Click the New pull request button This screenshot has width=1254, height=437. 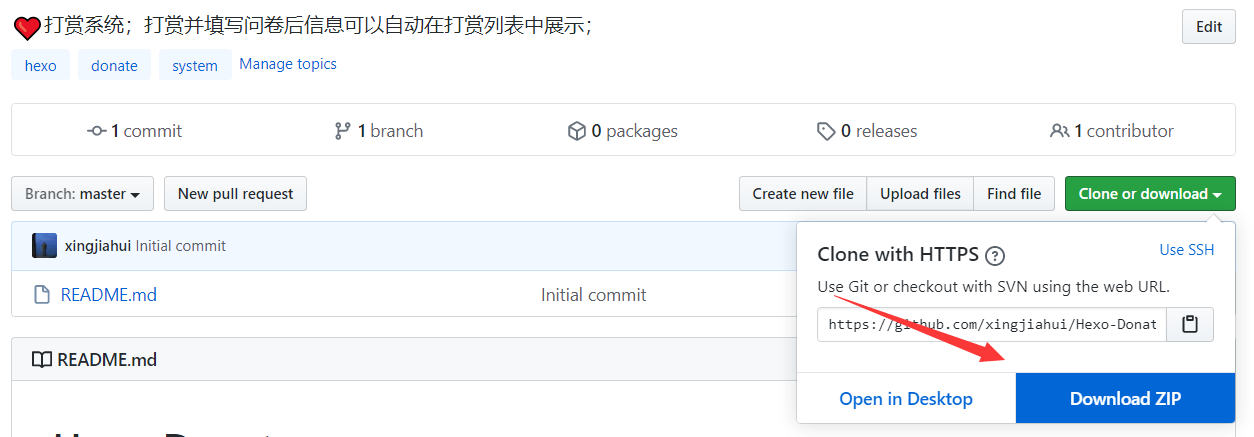(x=235, y=194)
